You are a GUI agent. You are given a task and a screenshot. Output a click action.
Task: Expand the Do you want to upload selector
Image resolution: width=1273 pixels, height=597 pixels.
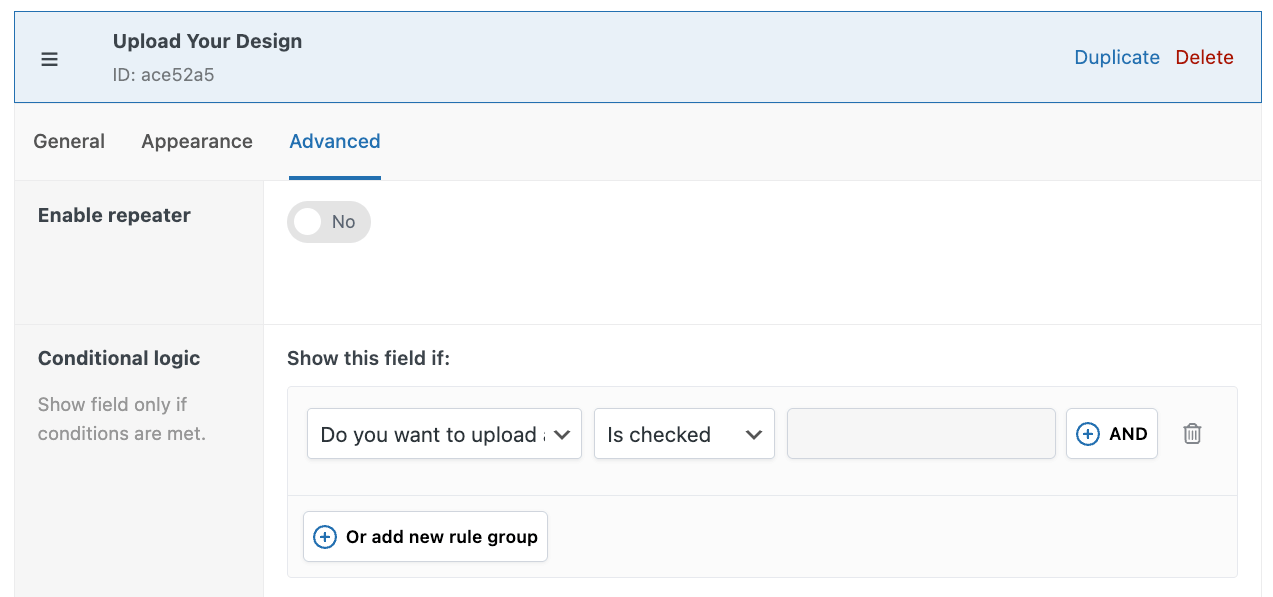[444, 433]
